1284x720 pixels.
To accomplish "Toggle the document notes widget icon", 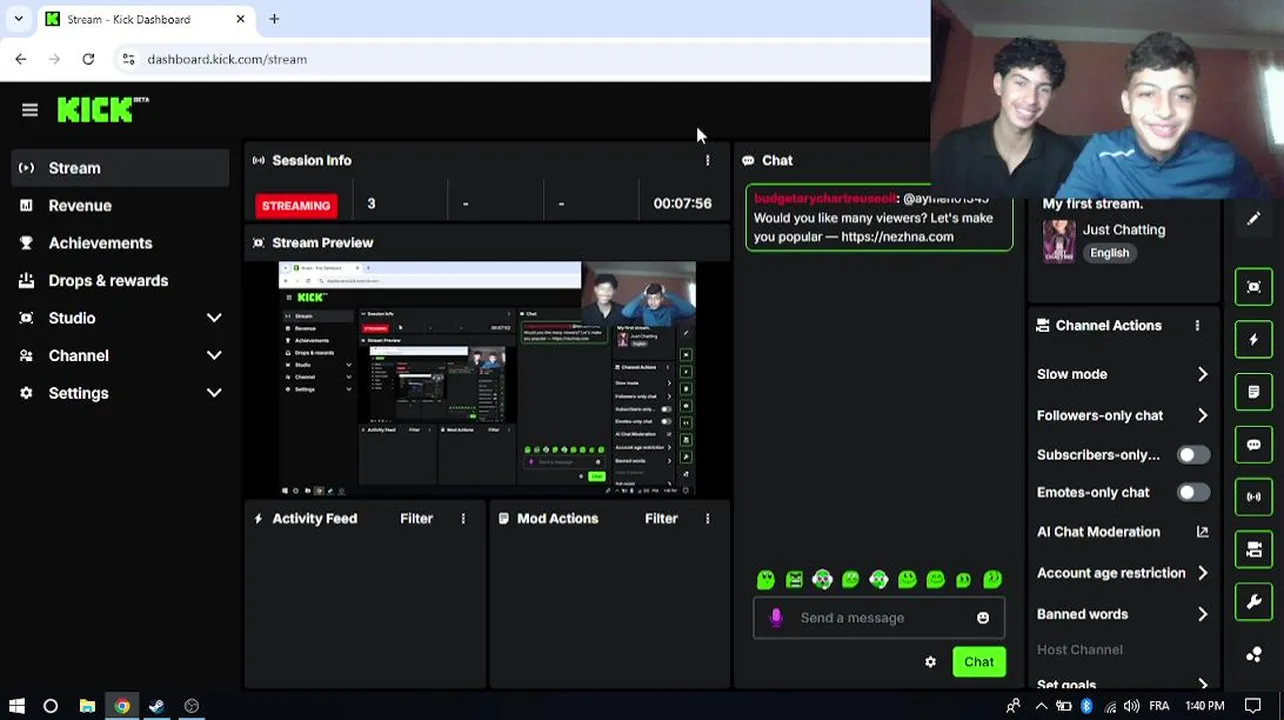I will (x=1254, y=392).
